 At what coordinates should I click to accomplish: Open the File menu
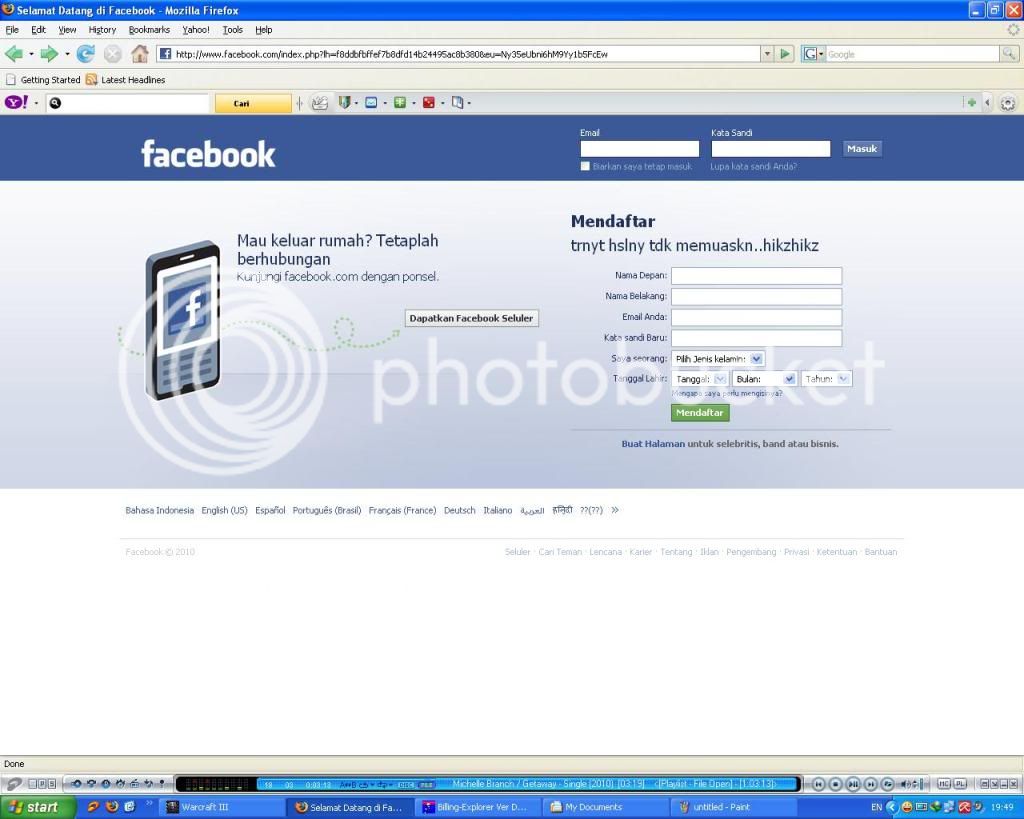tap(12, 30)
